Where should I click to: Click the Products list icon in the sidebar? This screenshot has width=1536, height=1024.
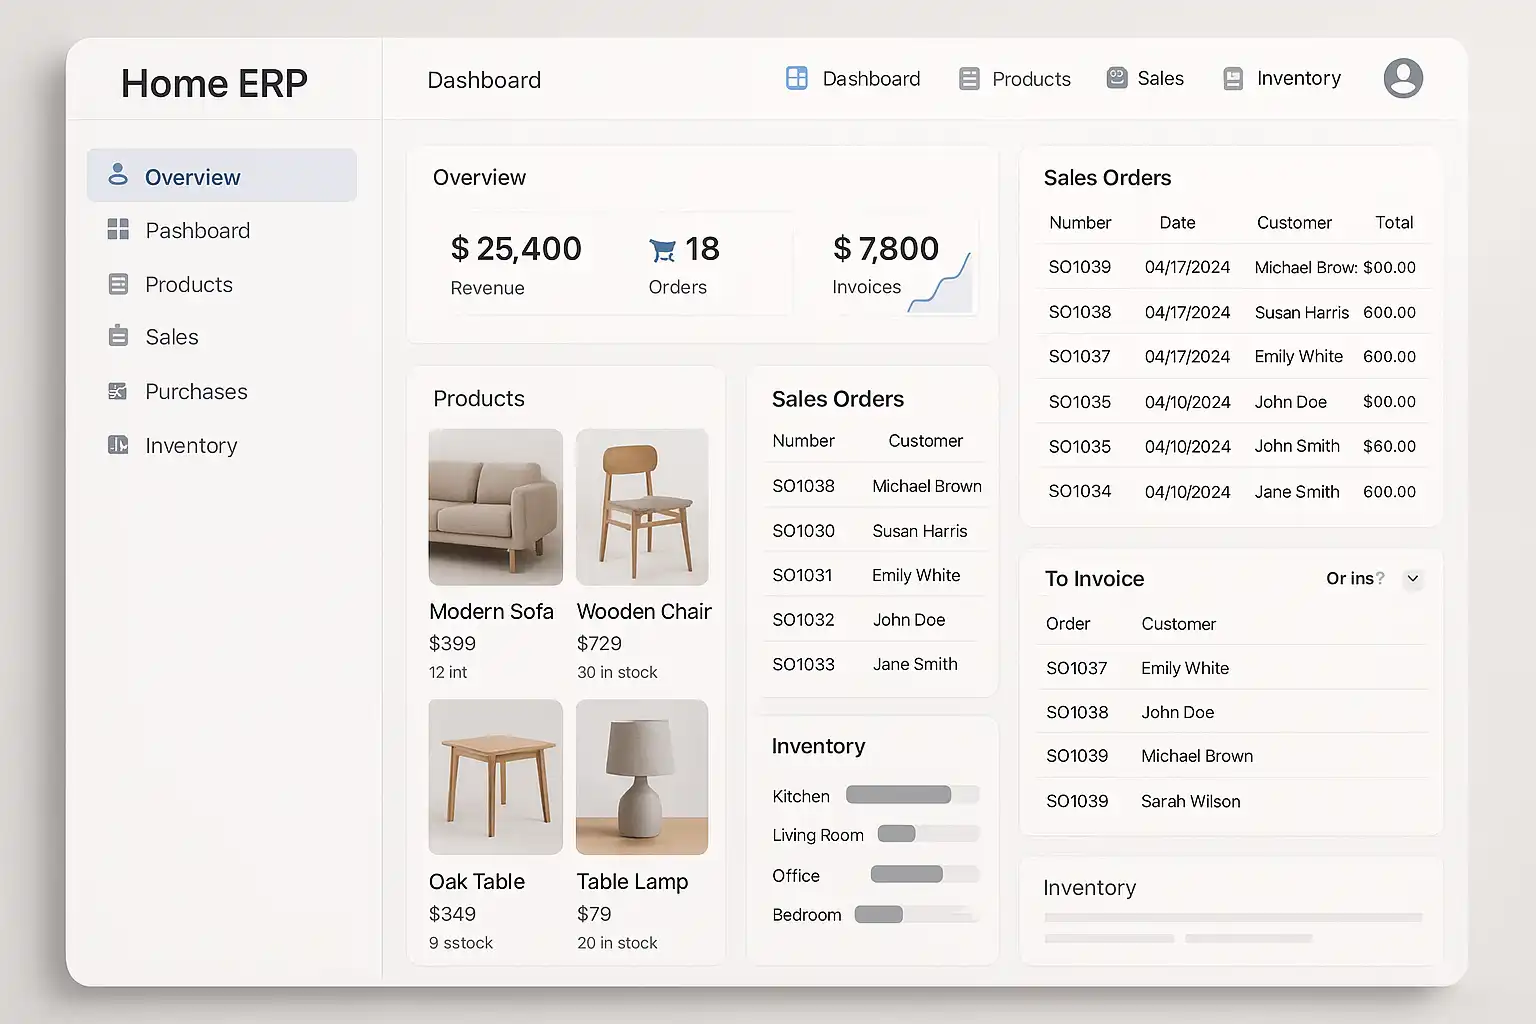tap(118, 284)
